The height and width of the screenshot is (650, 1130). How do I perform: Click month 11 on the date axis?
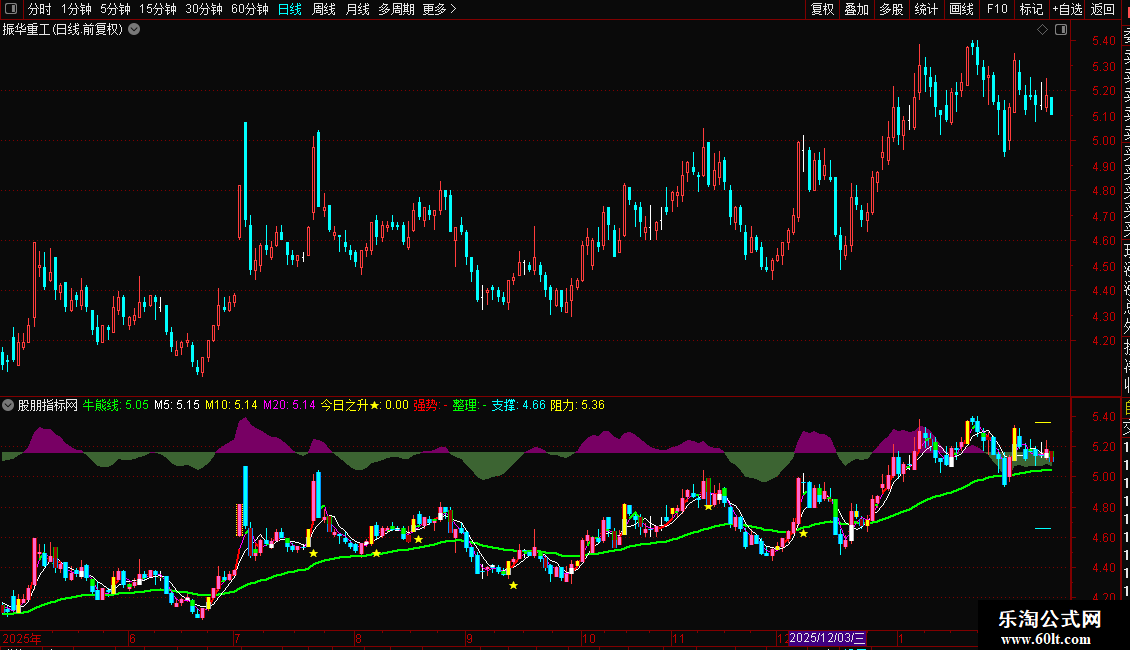pos(678,638)
